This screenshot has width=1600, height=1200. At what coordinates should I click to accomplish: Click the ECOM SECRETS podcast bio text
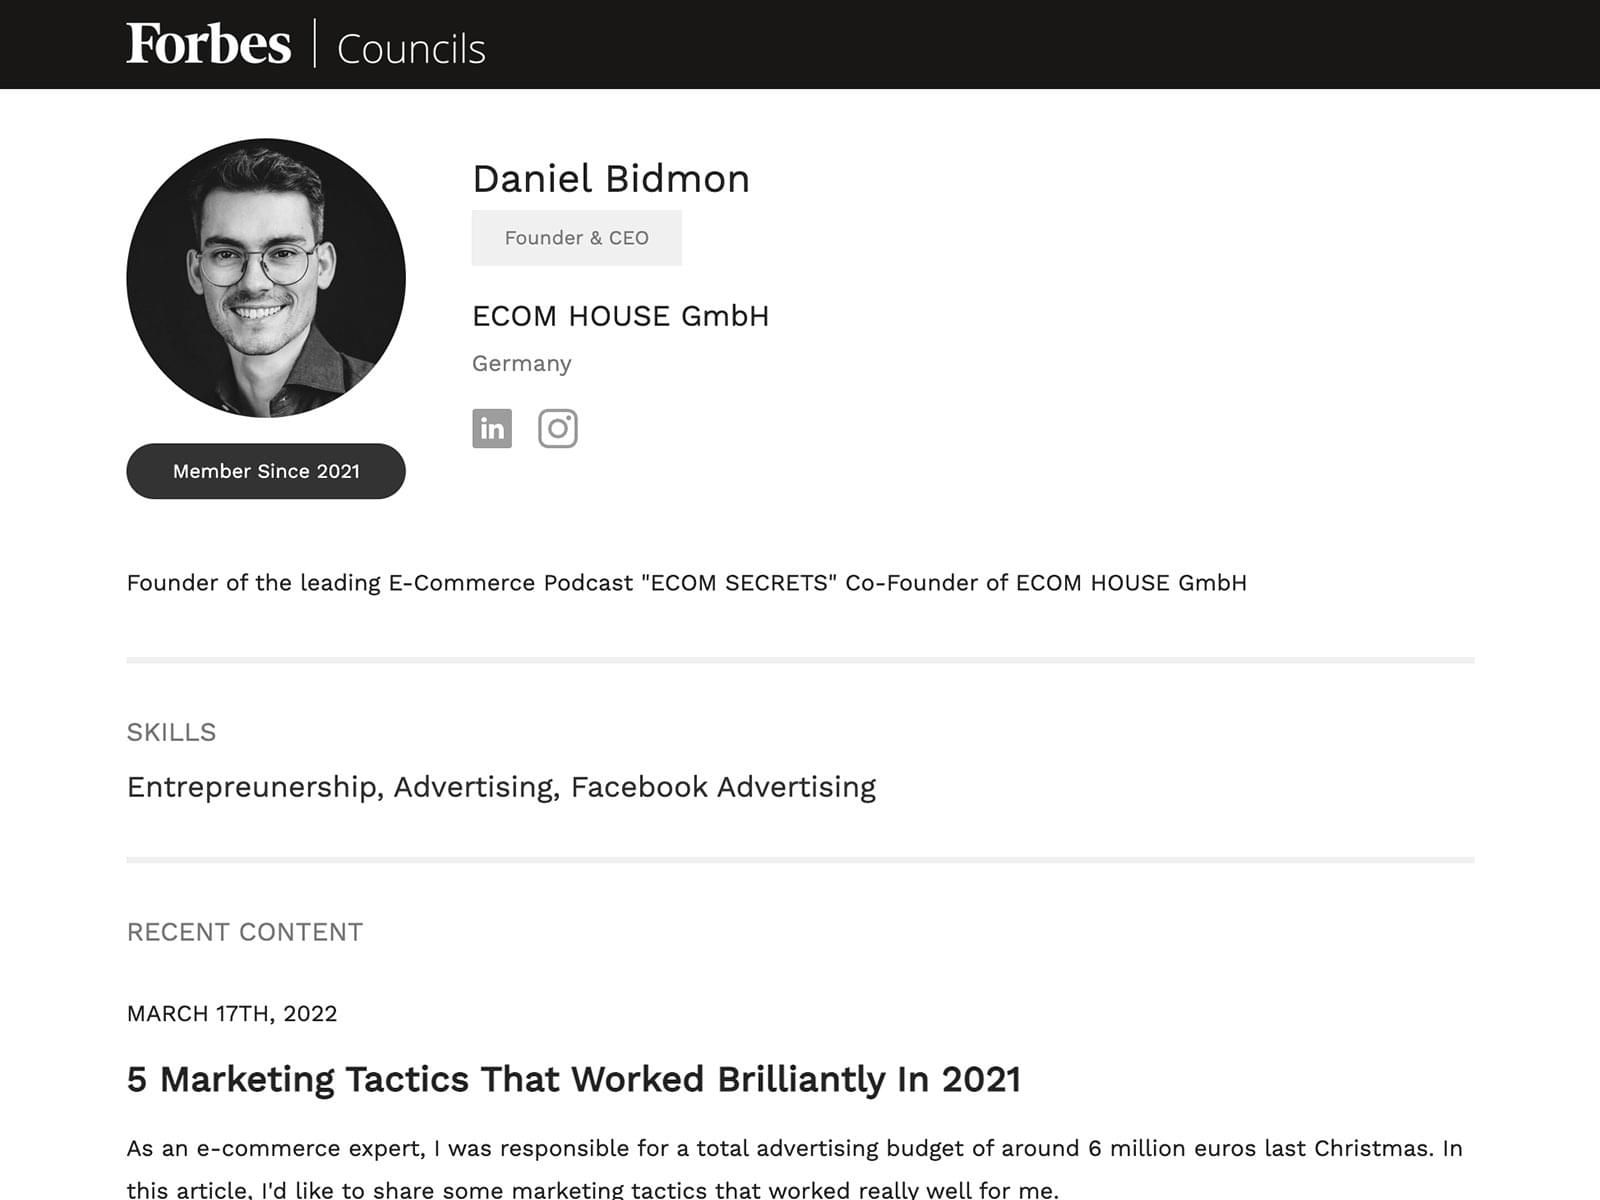[x=687, y=583]
